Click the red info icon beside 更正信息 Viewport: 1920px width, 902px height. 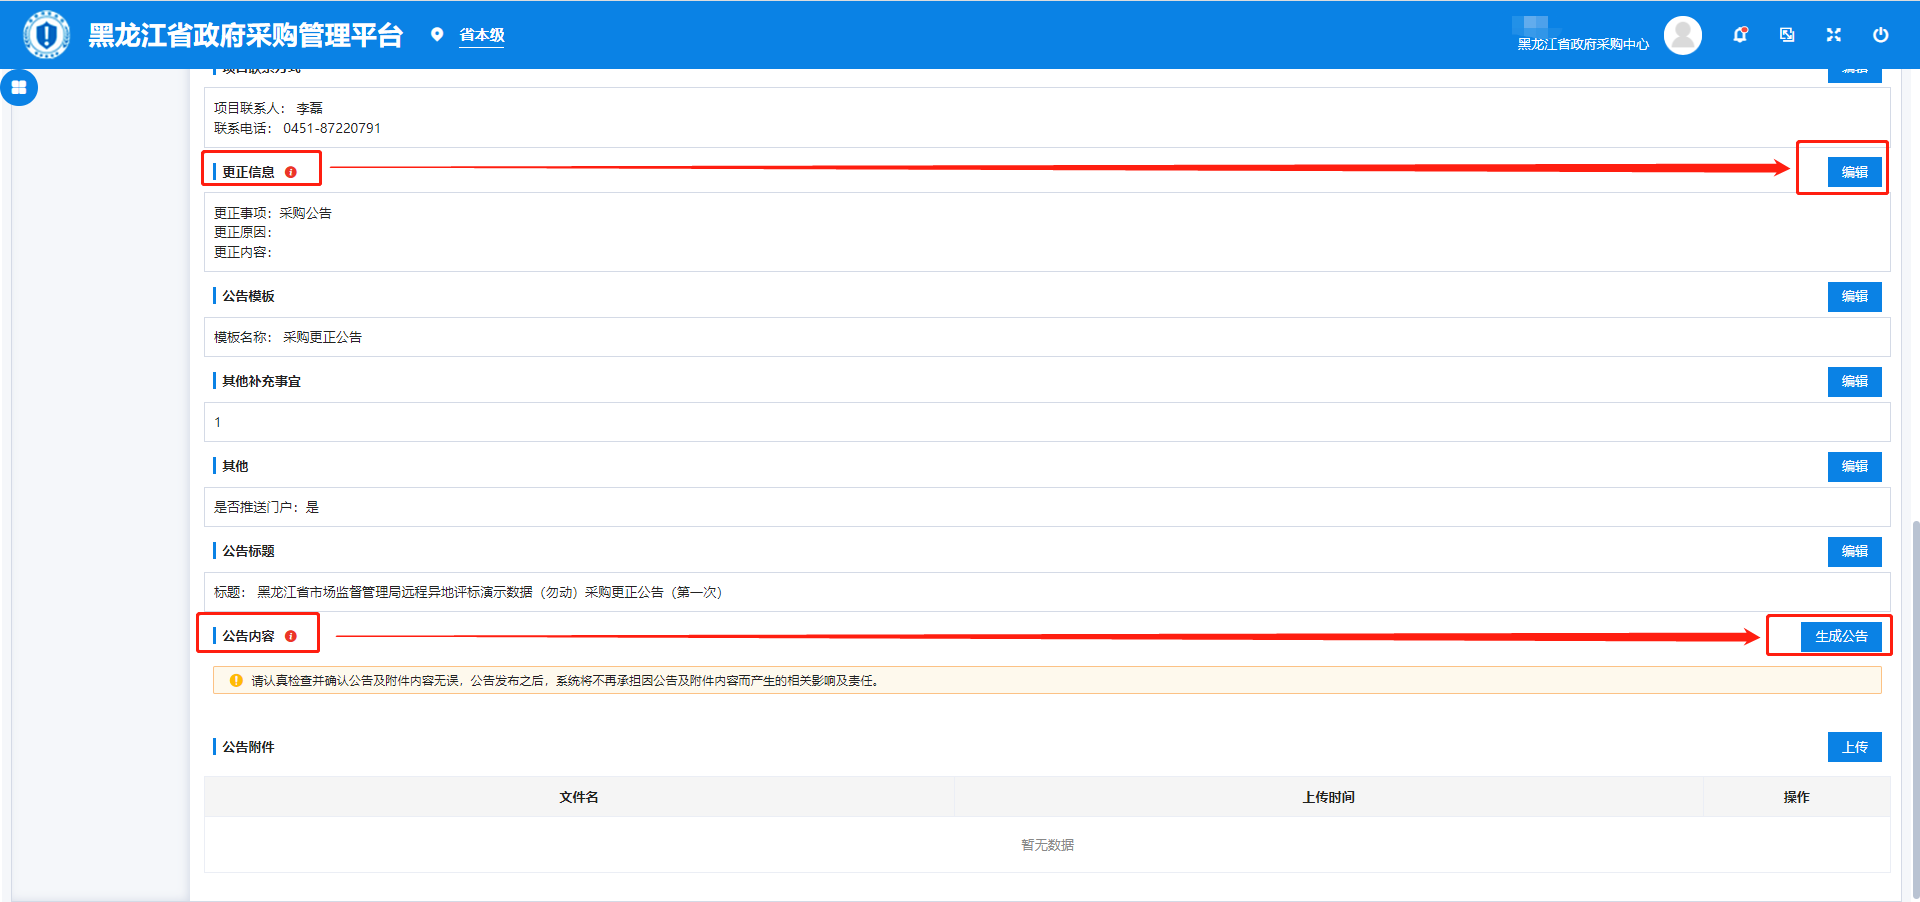click(291, 172)
